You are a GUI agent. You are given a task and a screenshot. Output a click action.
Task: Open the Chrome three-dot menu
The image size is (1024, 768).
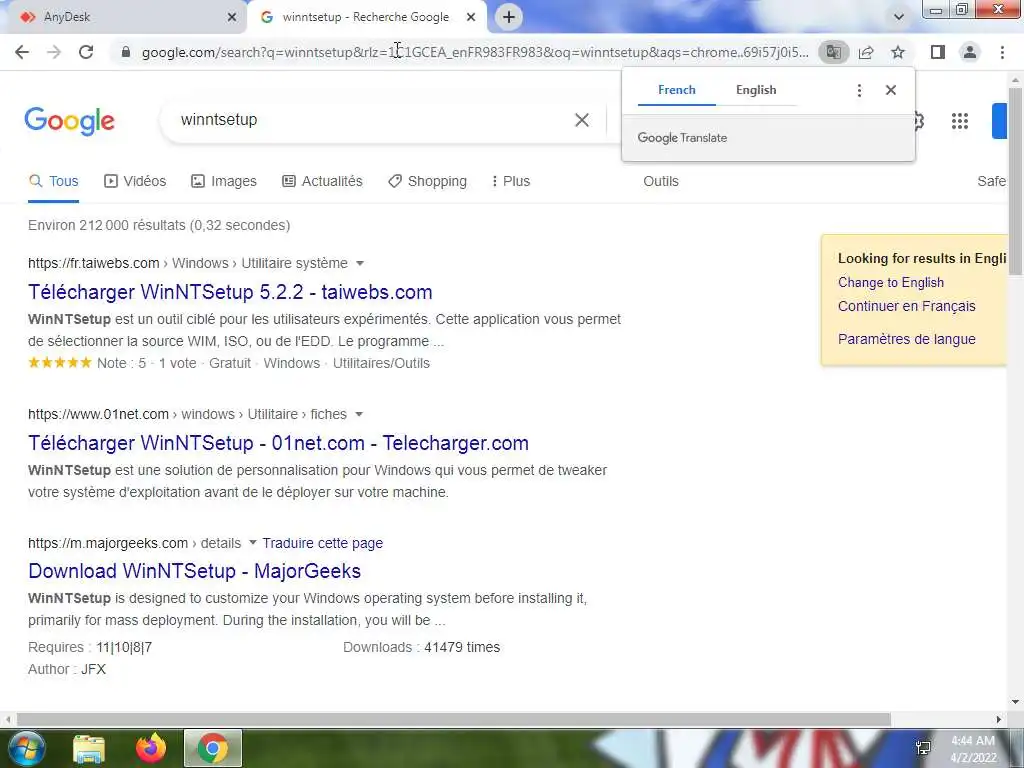[1002, 52]
